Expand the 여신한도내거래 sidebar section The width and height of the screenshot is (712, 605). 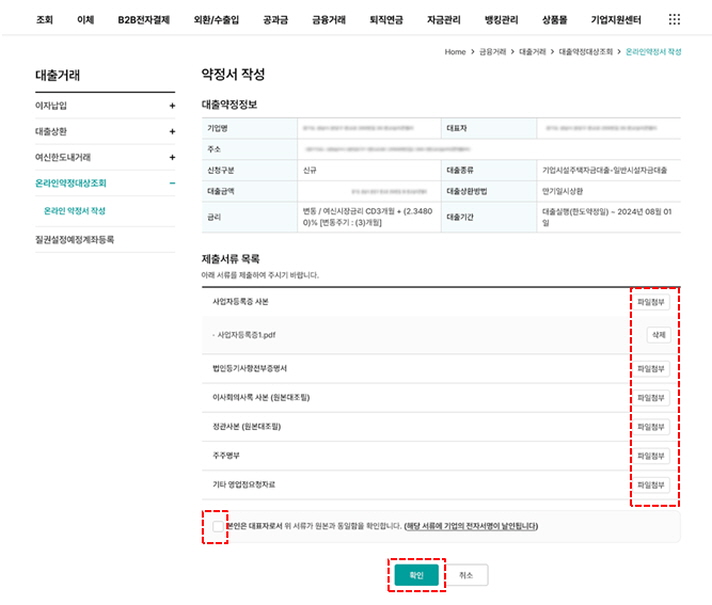pos(171,157)
